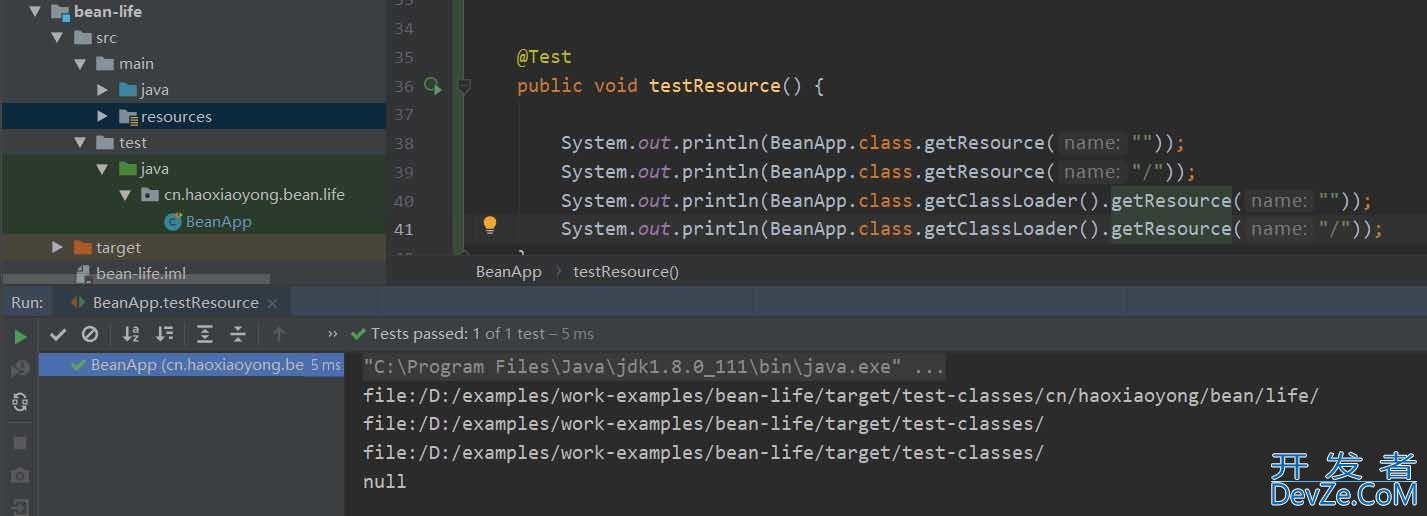Click the @Test annotation
The width and height of the screenshot is (1427, 516).
(544, 57)
